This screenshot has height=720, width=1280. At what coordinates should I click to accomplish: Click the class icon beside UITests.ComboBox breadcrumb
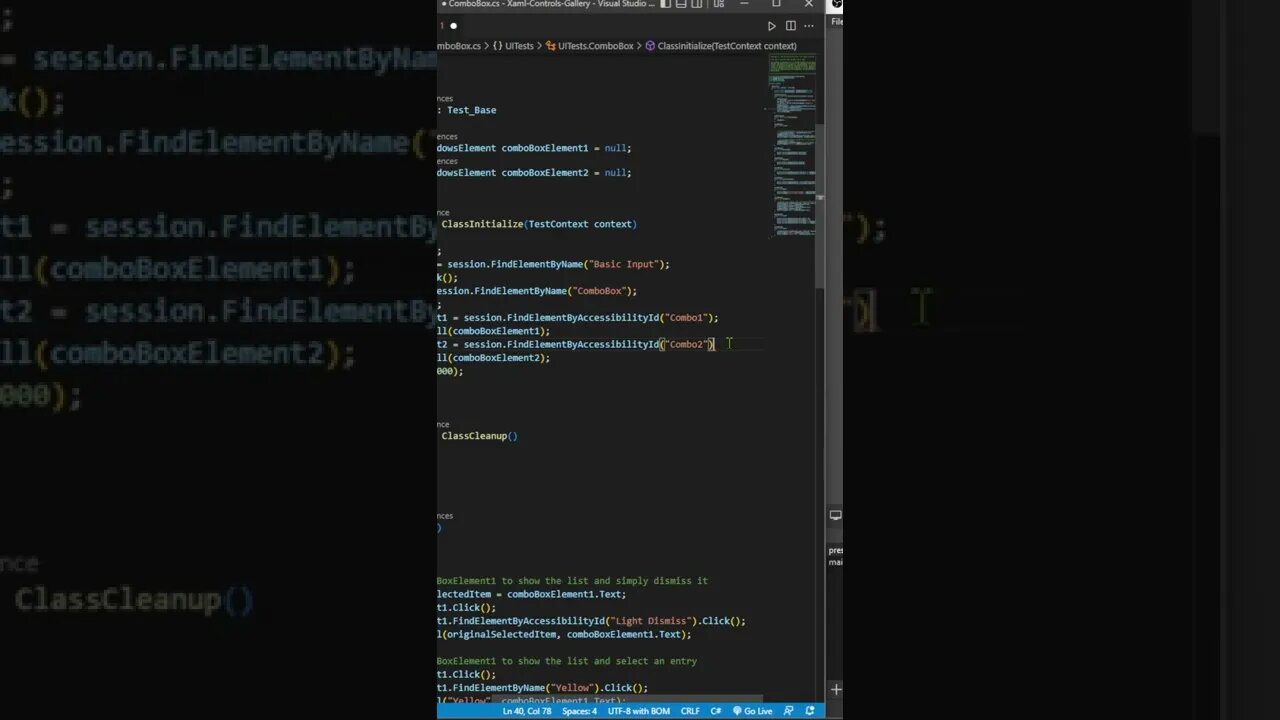coord(550,46)
